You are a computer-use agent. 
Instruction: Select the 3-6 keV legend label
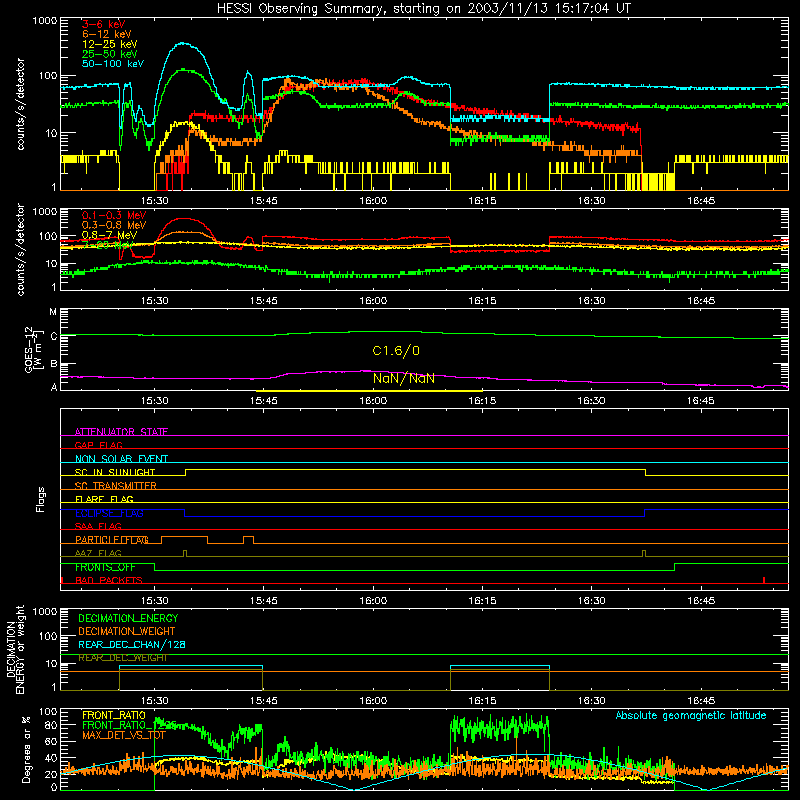click(104, 24)
